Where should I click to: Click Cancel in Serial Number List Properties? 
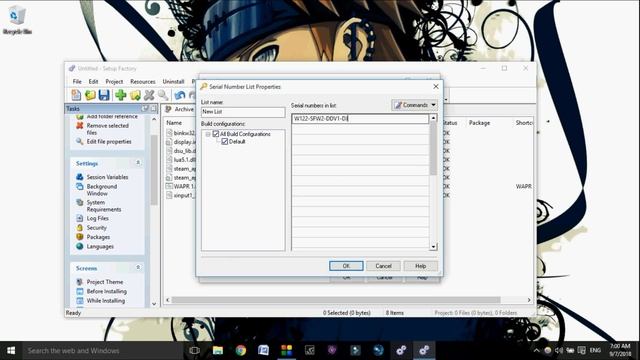(x=383, y=266)
